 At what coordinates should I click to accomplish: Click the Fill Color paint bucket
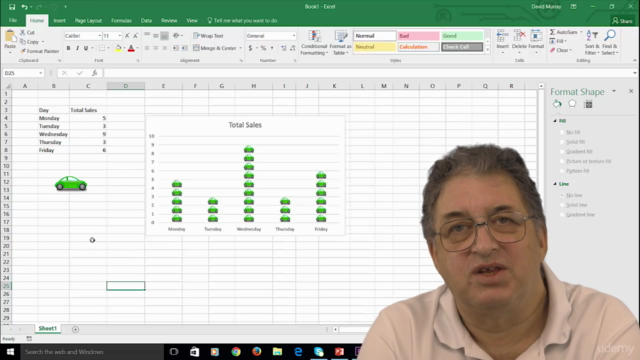tap(118, 48)
